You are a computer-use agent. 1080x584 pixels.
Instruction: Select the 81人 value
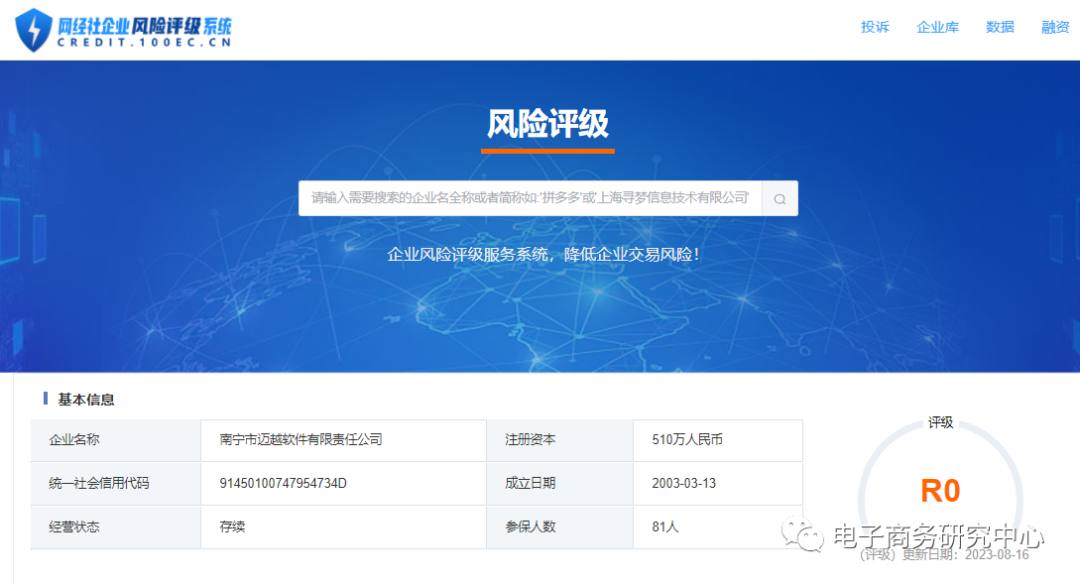pos(665,527)
